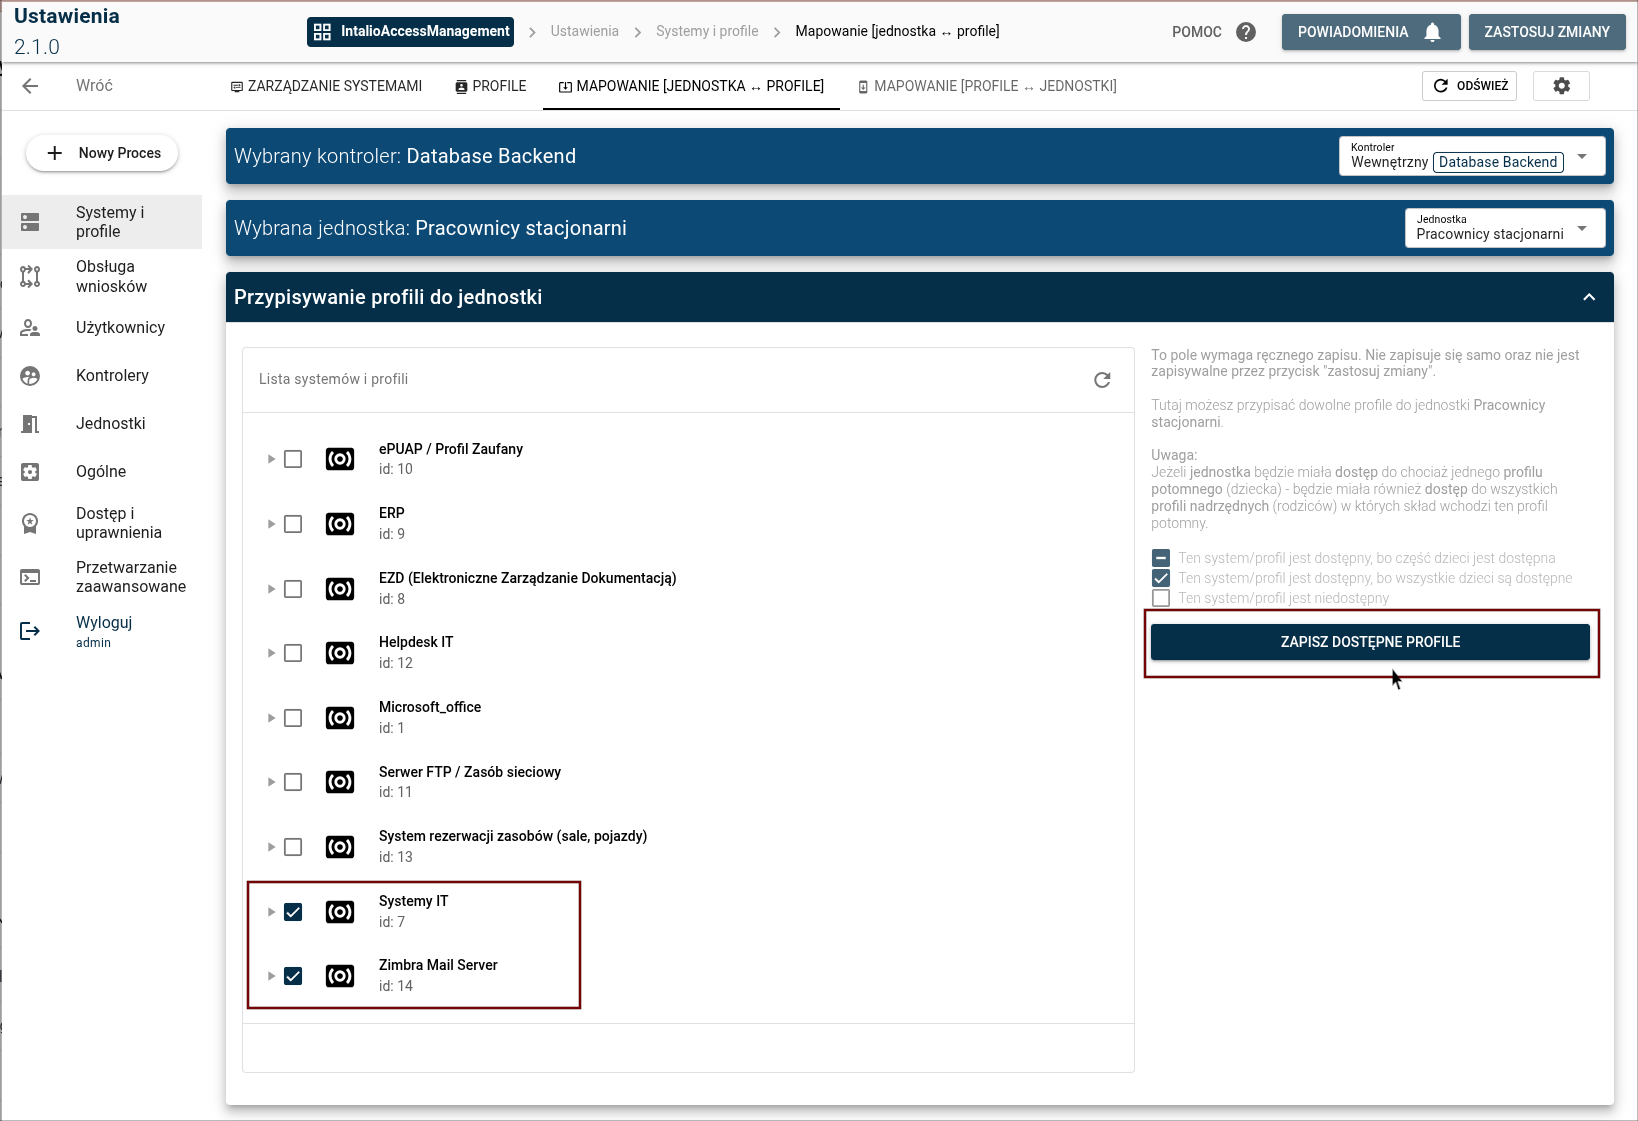Viewport: 1638px width, 1121px height.
Task: Open Kontrolery in the sidebar
Action: tap(102, 376)
